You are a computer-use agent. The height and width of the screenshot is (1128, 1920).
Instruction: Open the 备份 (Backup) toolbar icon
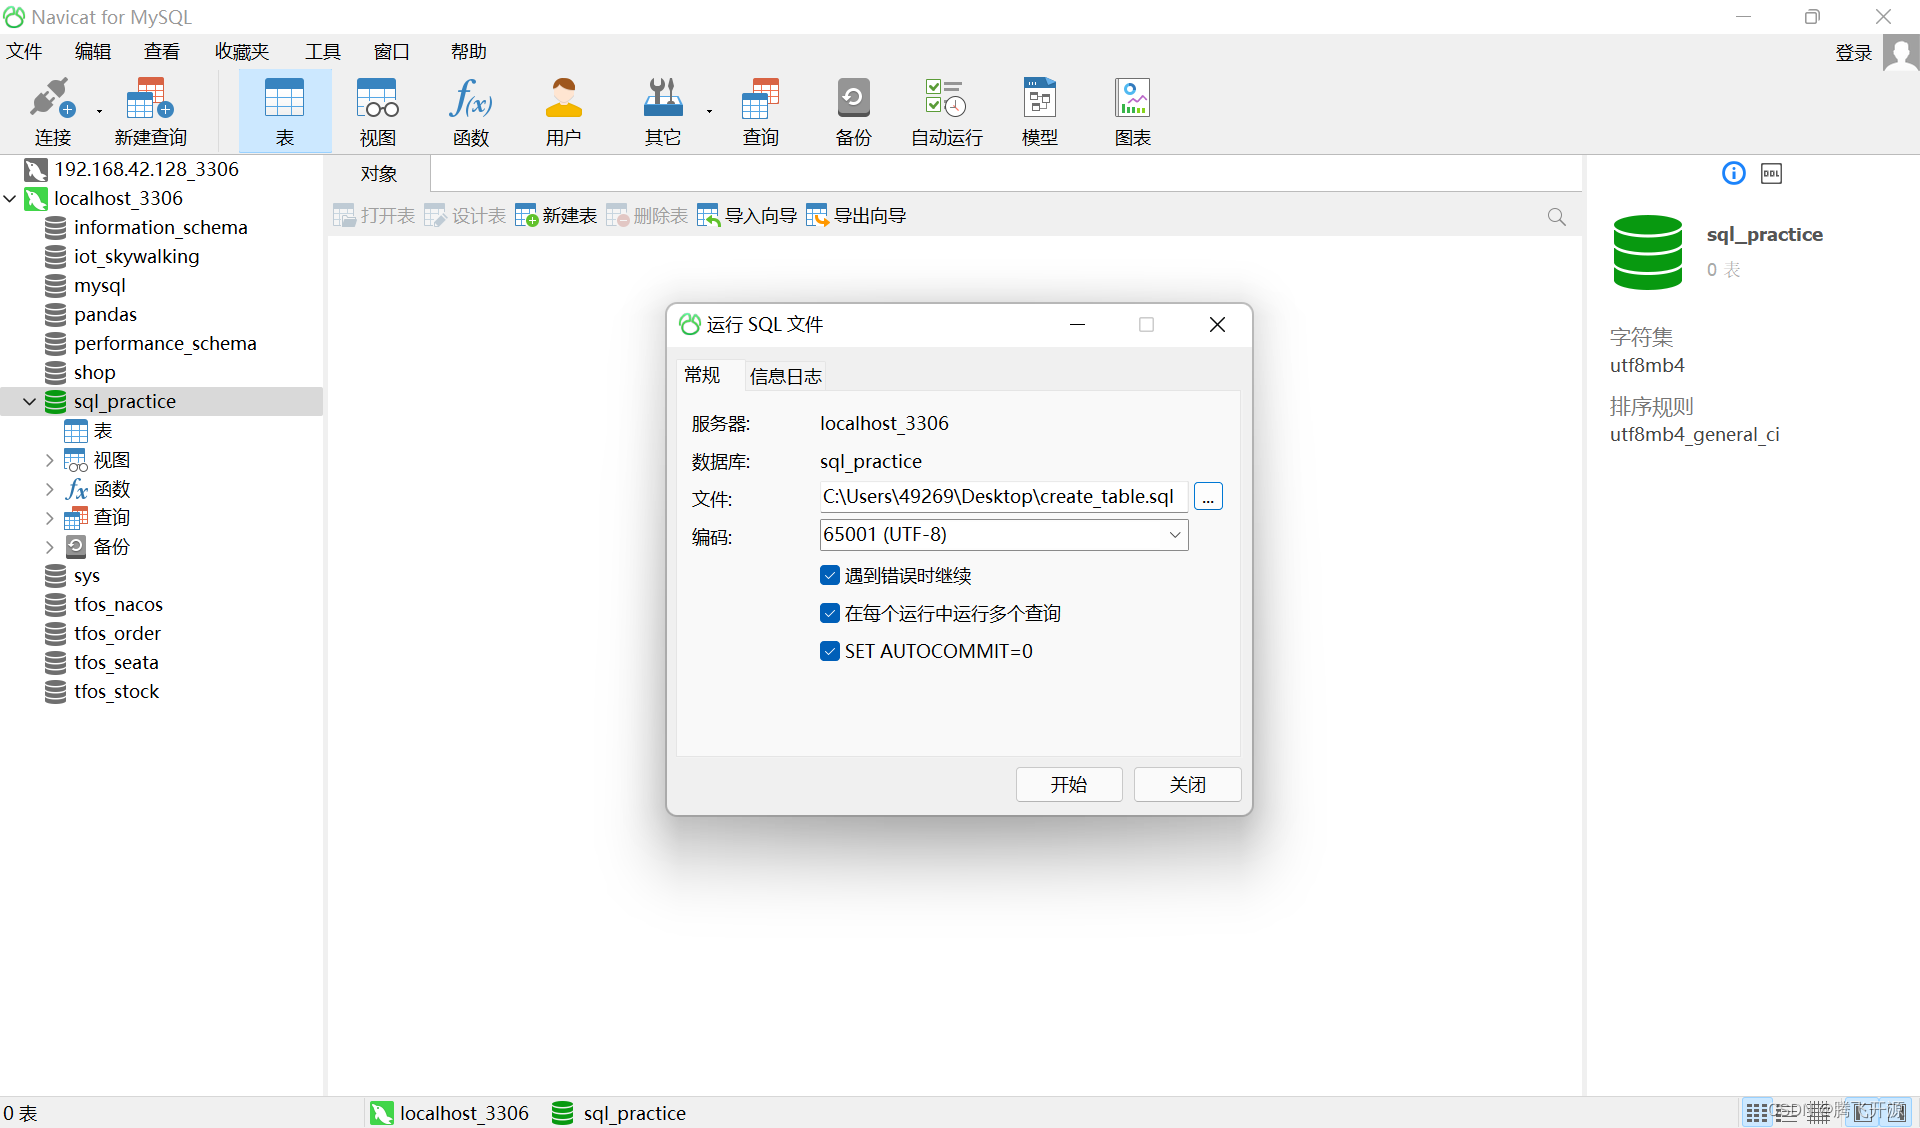click(852, 110)
